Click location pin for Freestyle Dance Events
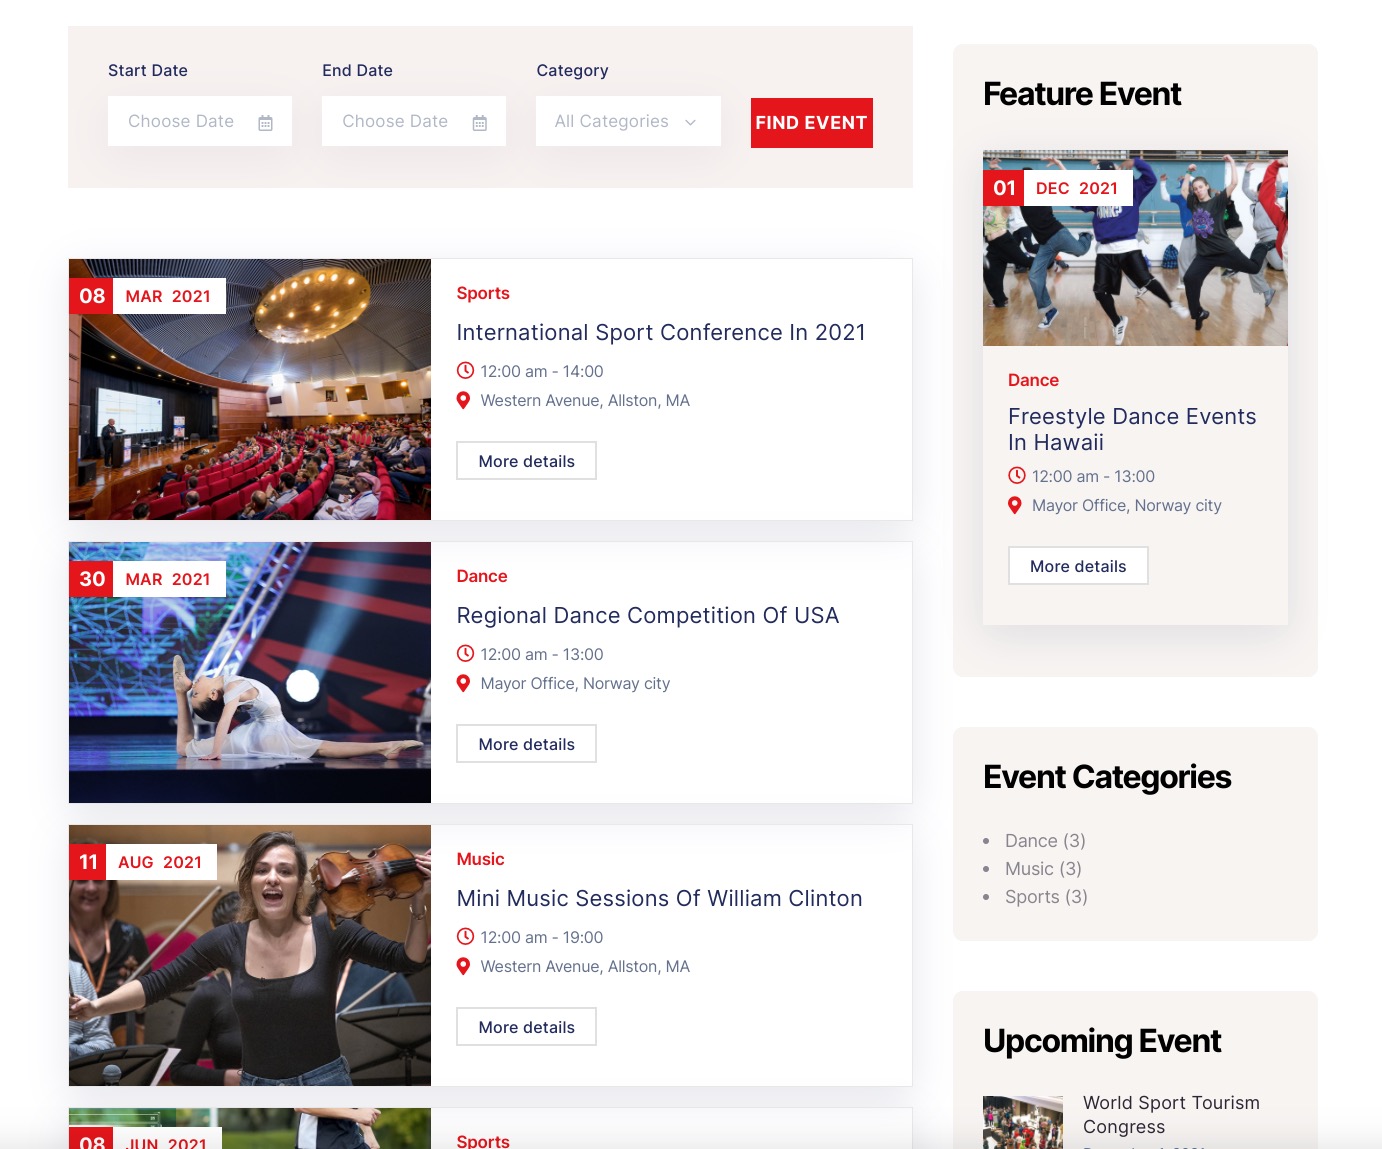 (1015, 505)
